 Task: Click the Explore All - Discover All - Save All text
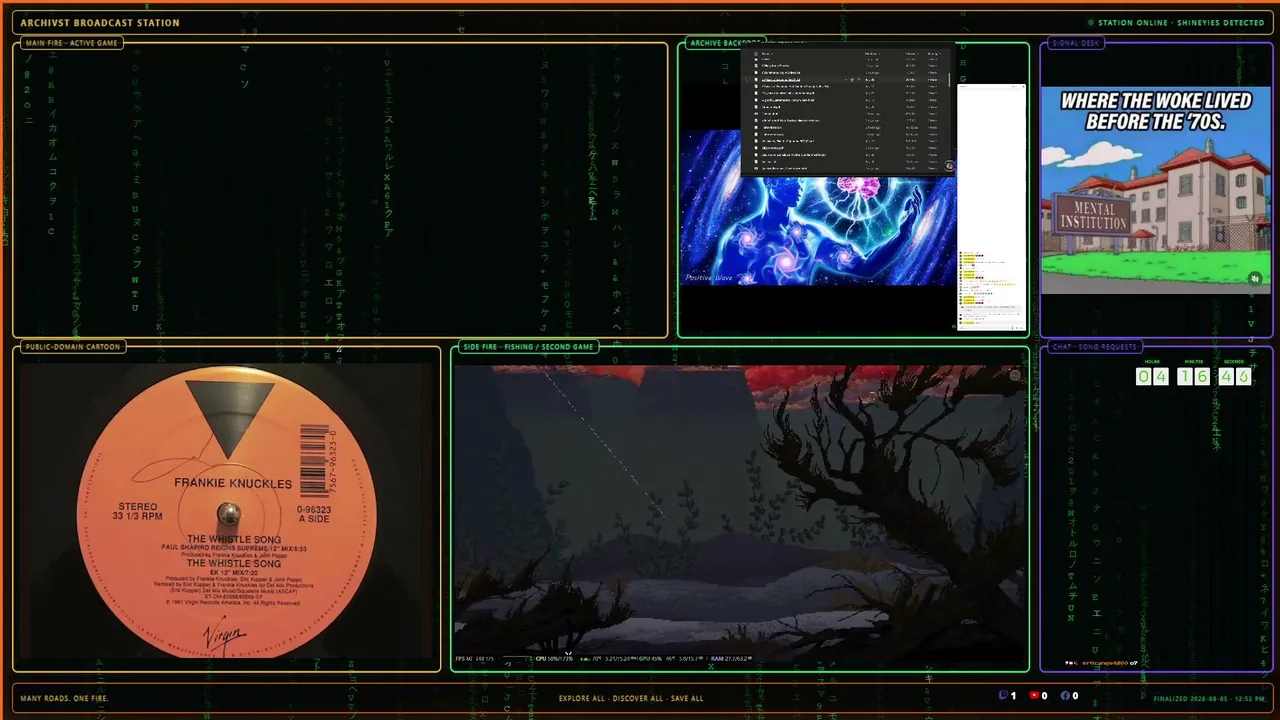pyautogui.click(x=631, y=698)
